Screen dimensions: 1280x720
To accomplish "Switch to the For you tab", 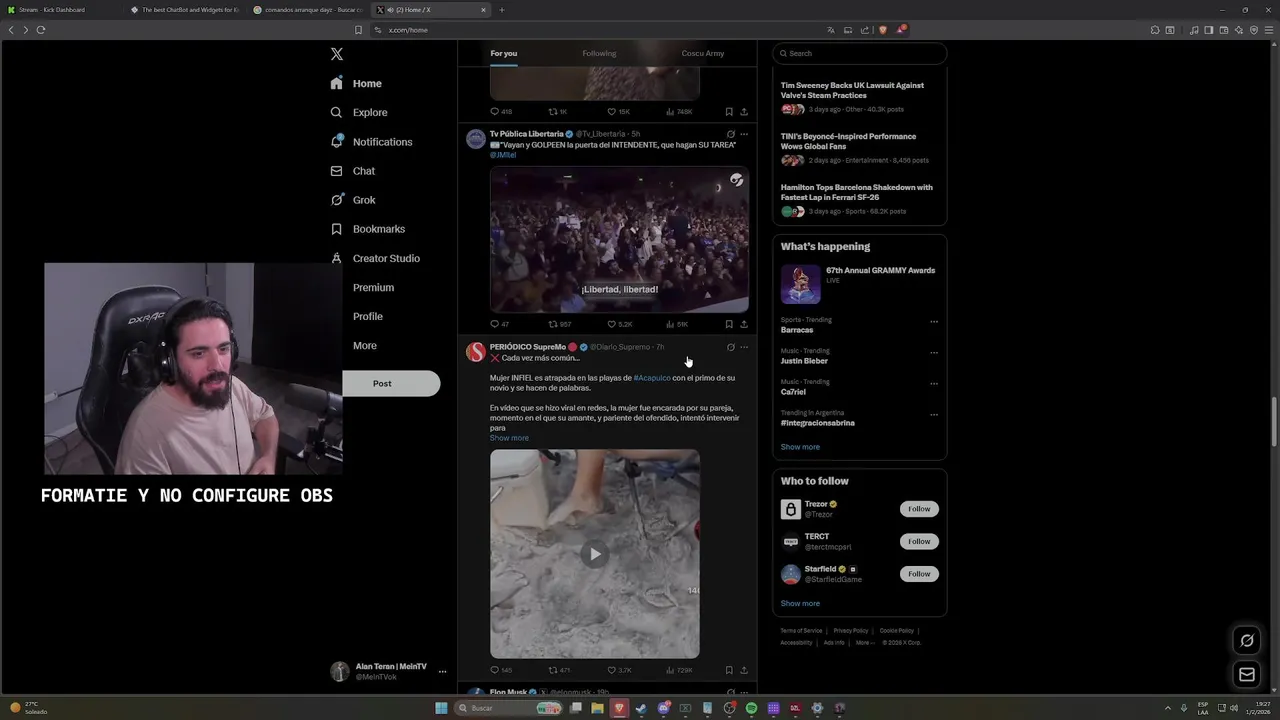I will (x=504, y=53).
